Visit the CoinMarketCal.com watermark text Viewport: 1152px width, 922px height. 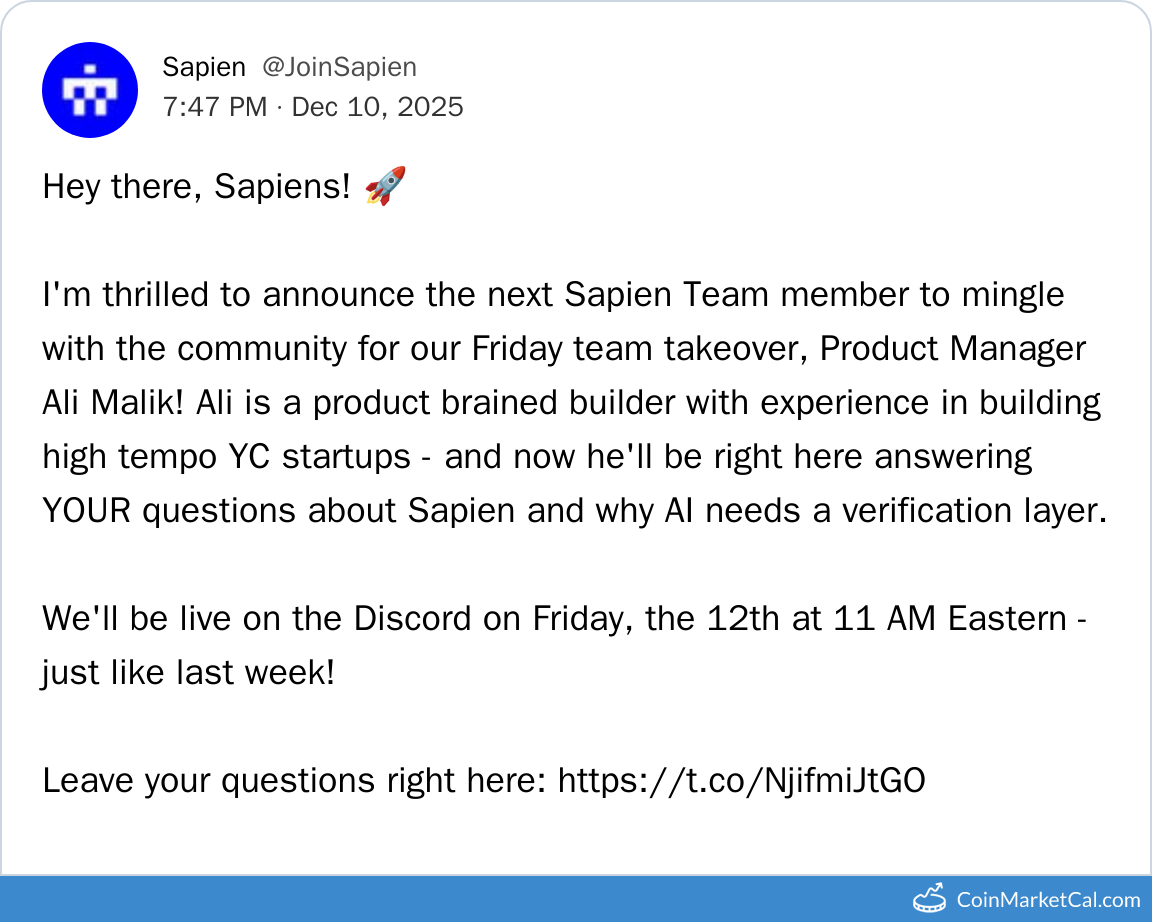(1048, 900)
